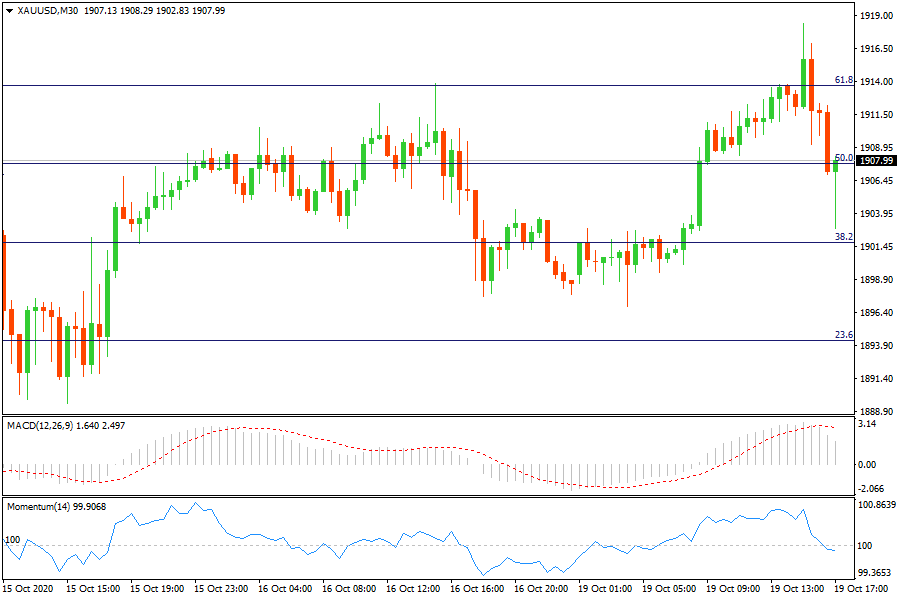Select the 61.8 Fibonacci level label

click(843, 80)
